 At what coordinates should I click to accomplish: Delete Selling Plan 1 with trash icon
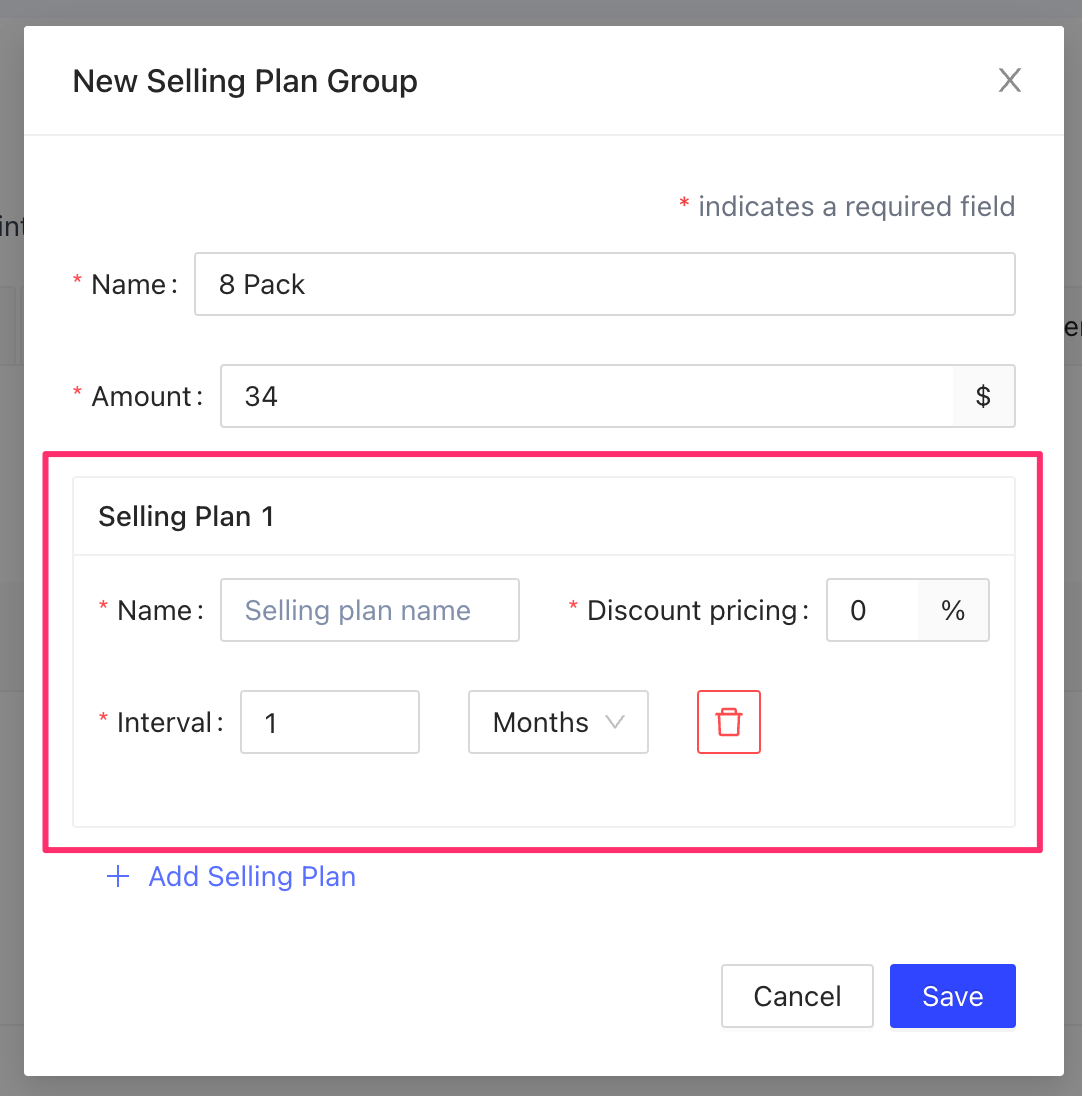point(728,722)
